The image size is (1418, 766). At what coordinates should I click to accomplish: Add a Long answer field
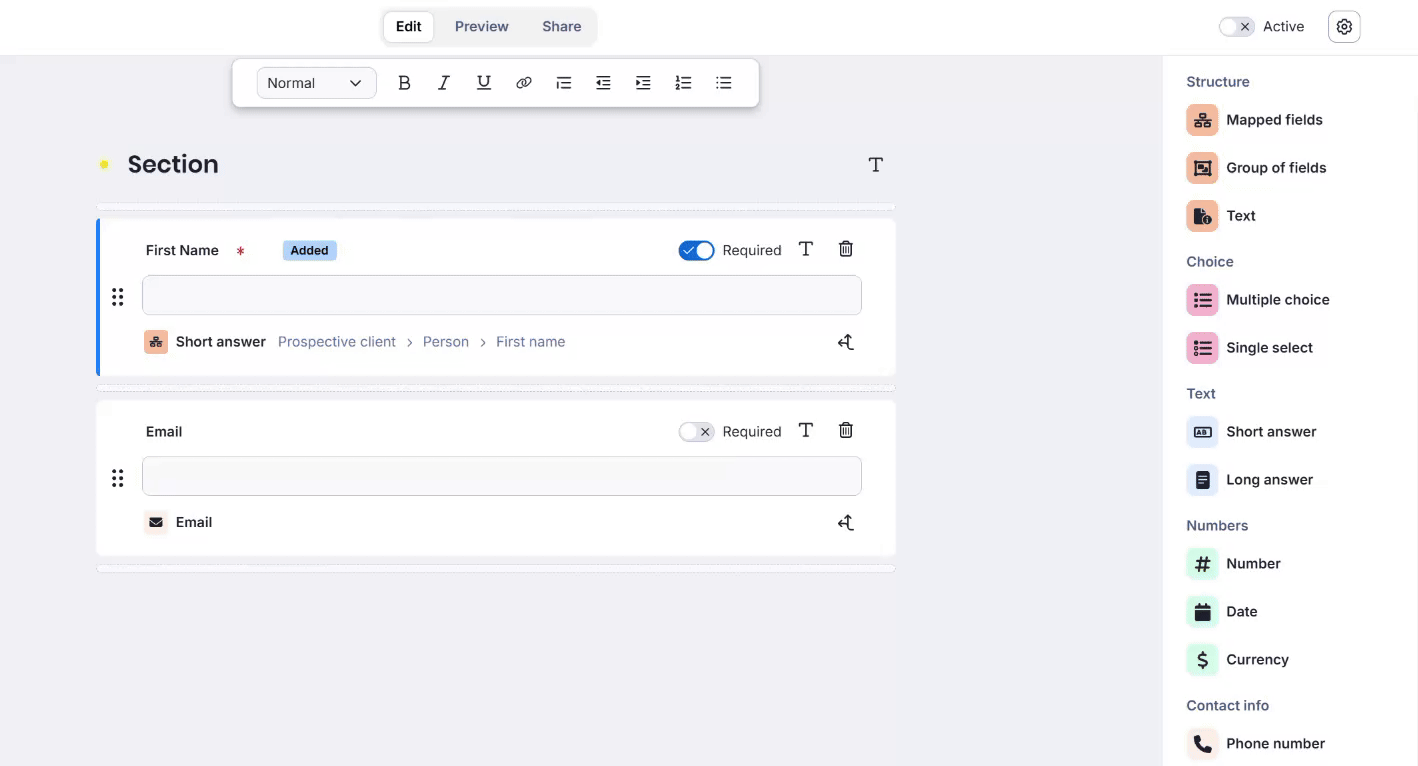[x=1250, y=480]
